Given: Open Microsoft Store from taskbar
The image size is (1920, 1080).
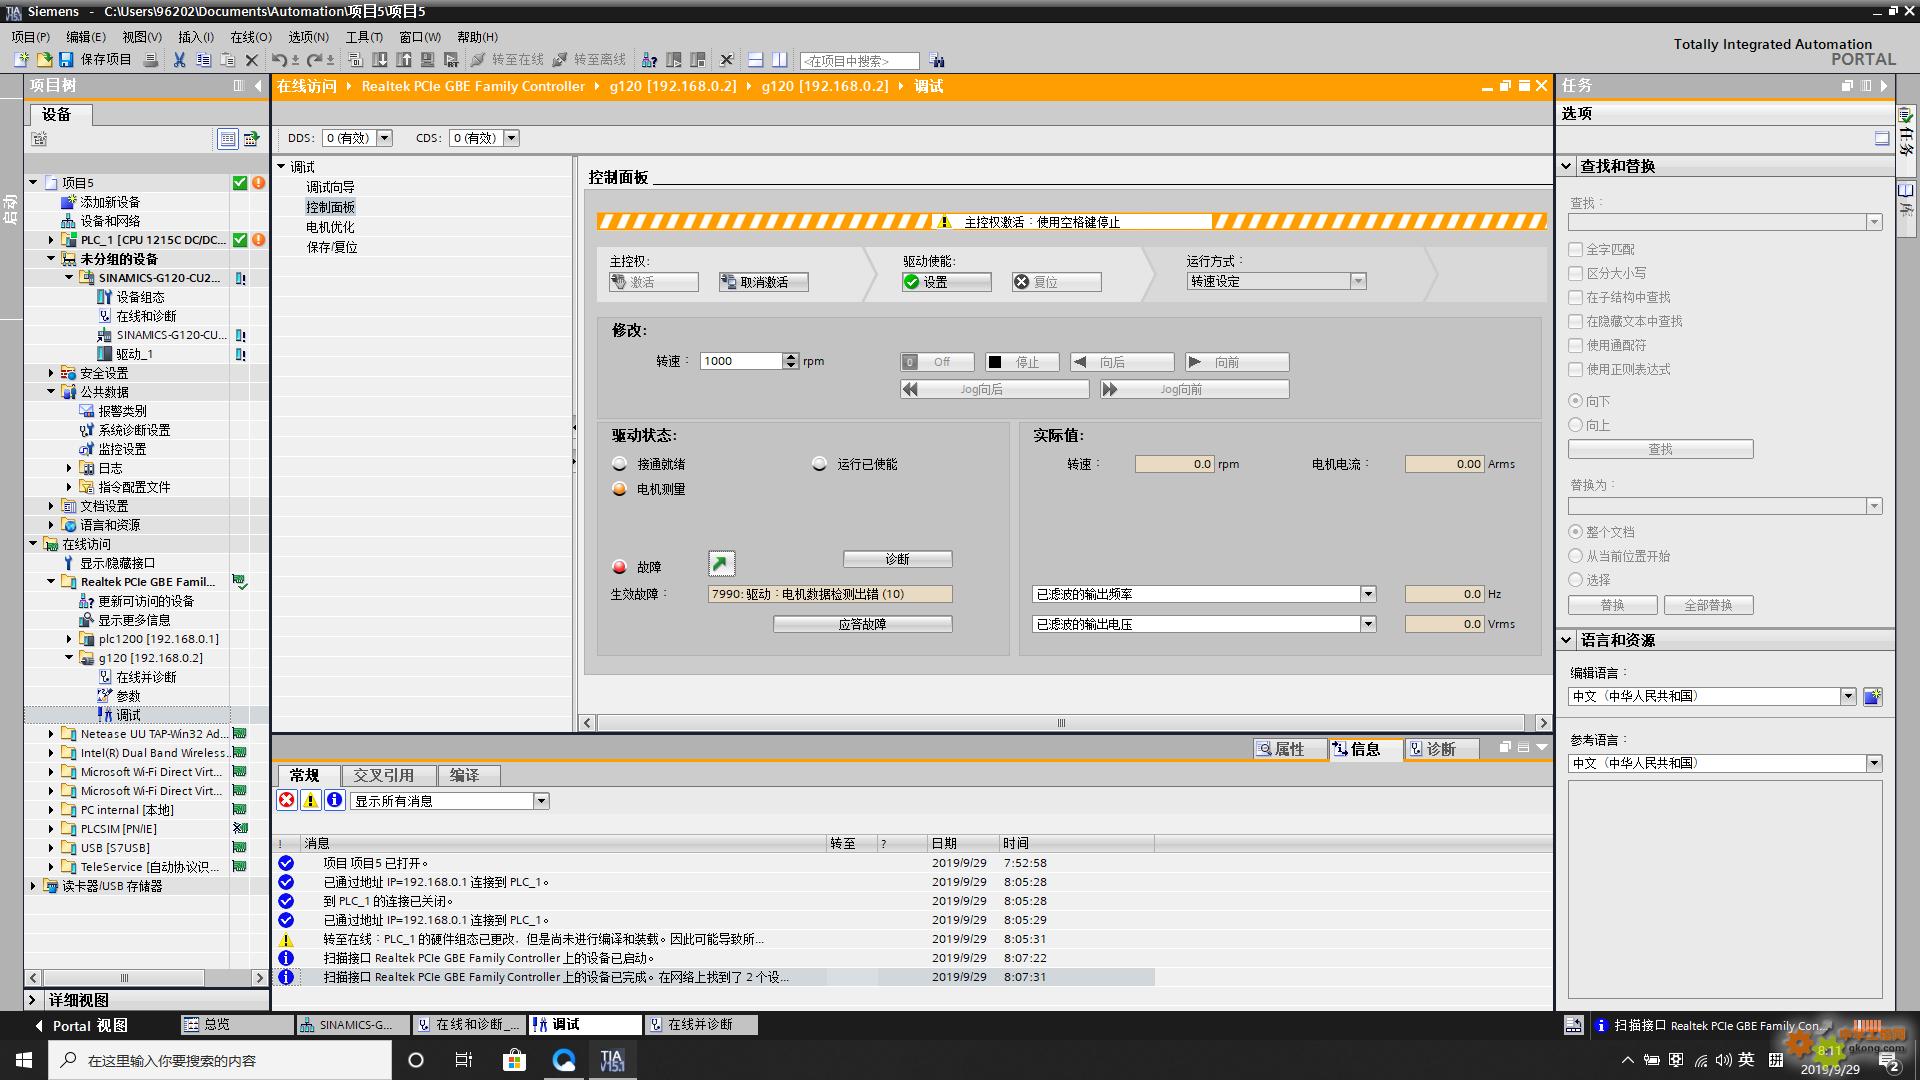Looking at the screenshot, I should pos(514,1060).
